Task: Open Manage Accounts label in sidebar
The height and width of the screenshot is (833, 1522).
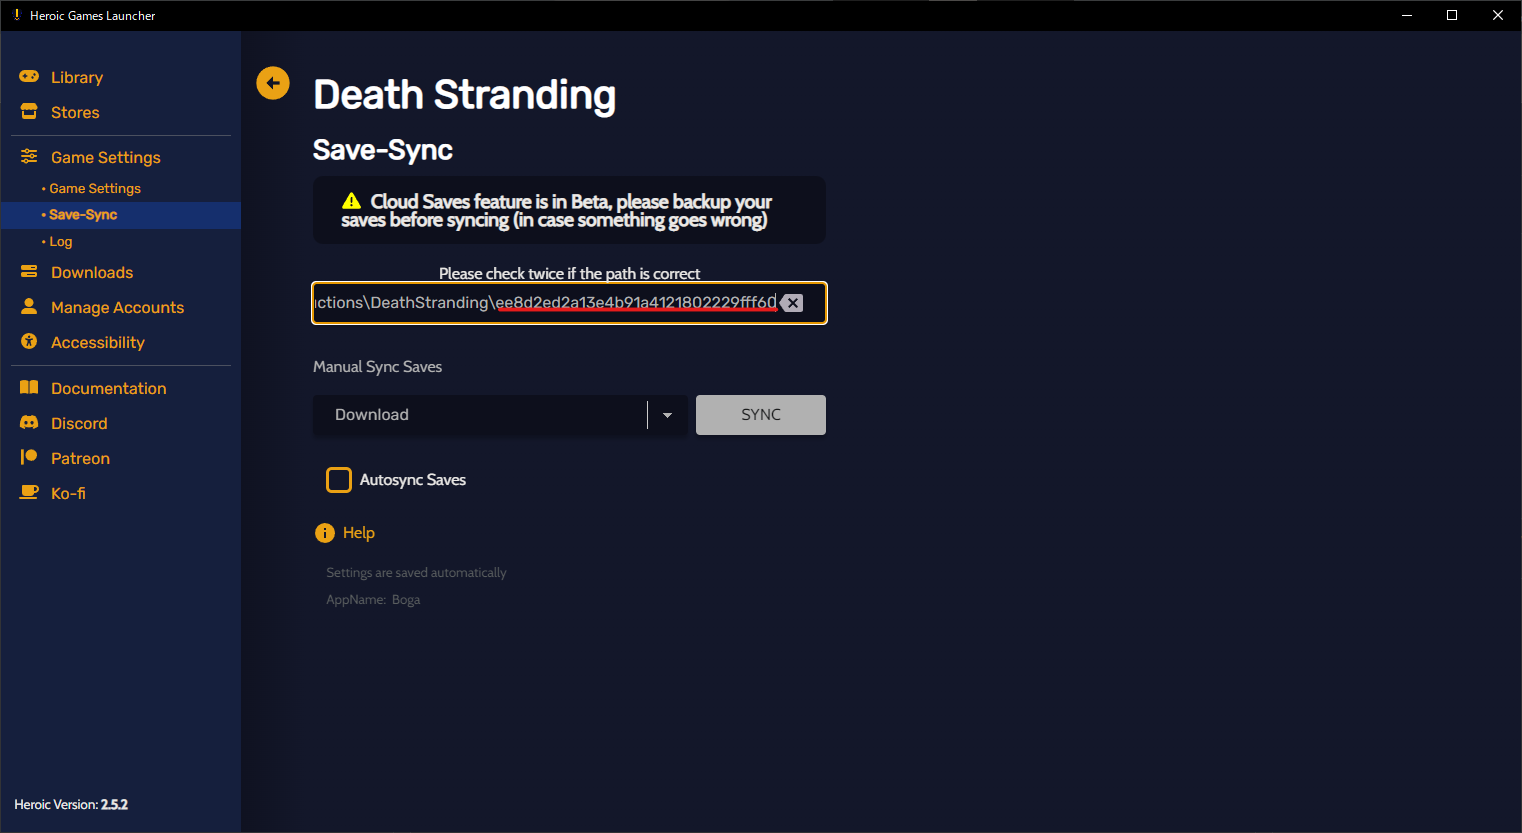Action: pos(118,307)
